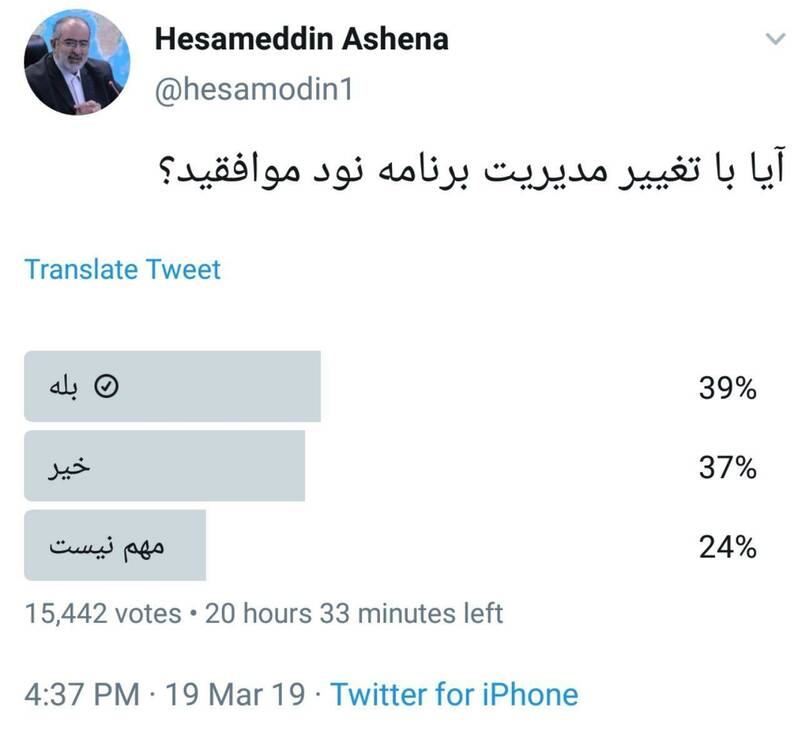Click the Hesameddin Ashena display name

point(301,39)
